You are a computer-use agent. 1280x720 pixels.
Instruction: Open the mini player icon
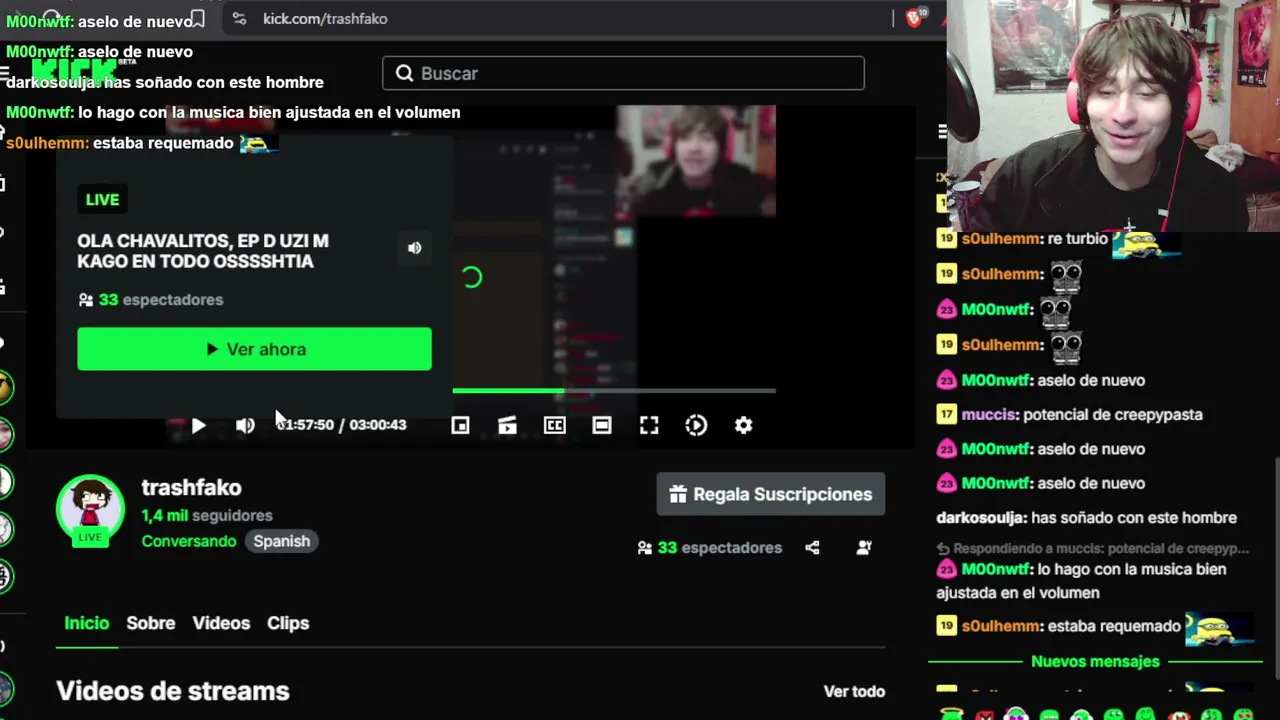(460, 425)
